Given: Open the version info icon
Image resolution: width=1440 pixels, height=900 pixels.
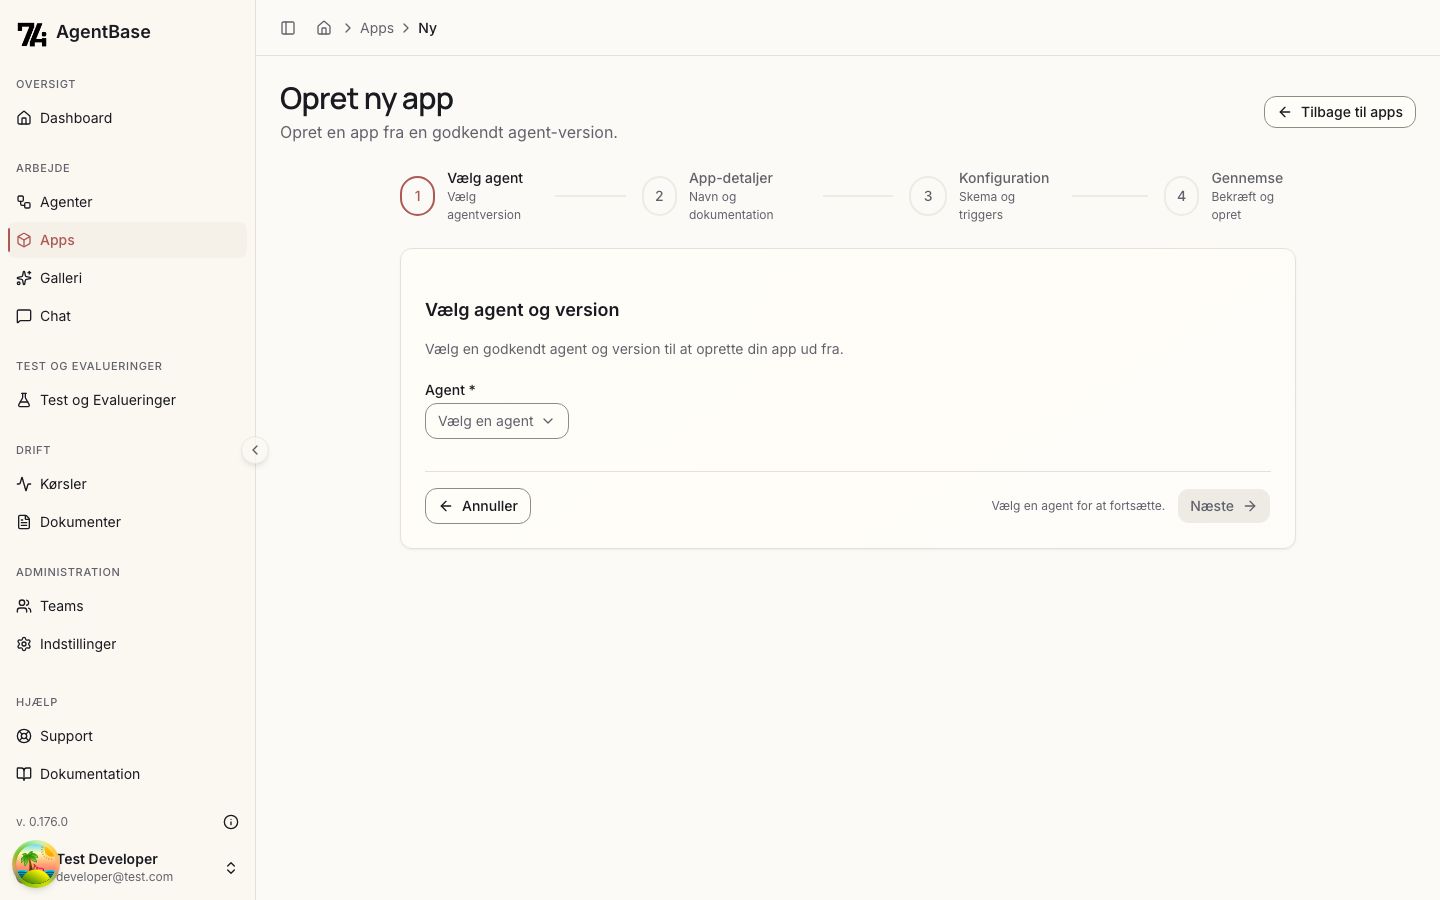Looking at the screenshot, I should click(231, 822).
